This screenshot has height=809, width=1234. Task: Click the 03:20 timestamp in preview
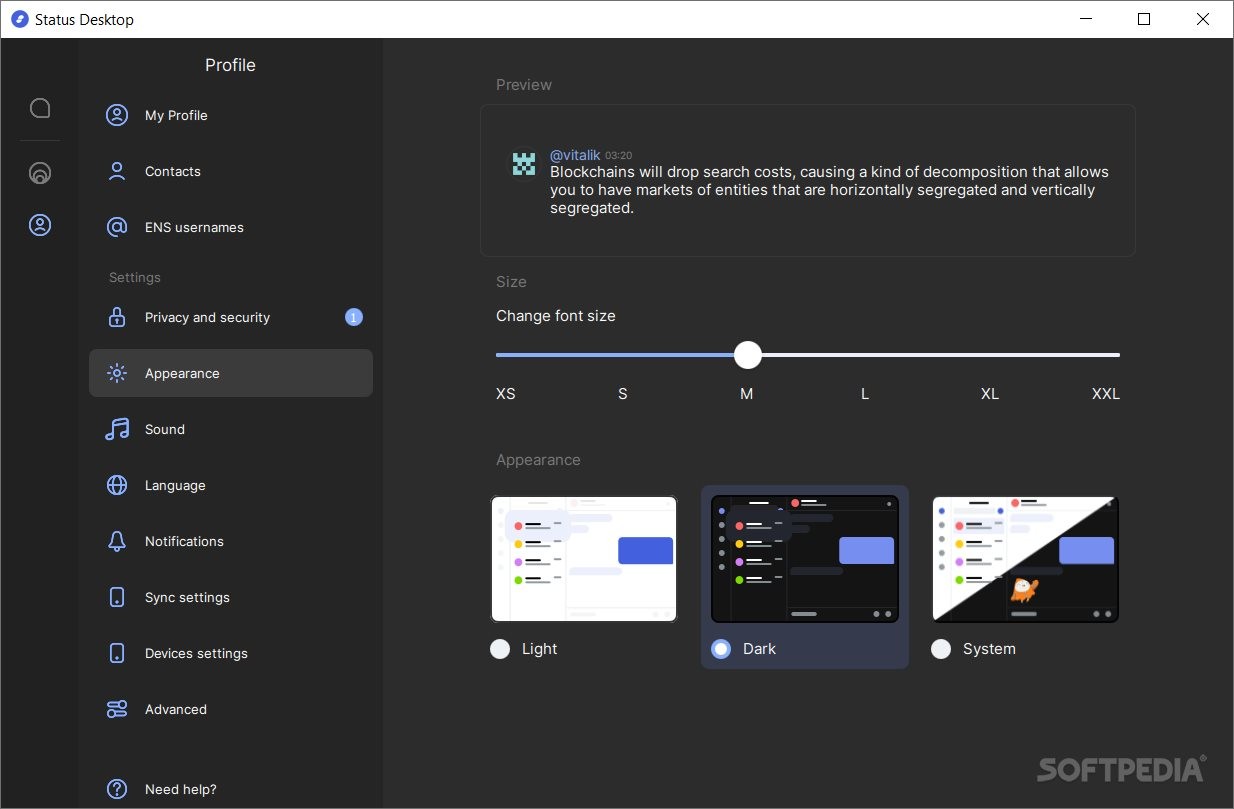pos(619,156)
